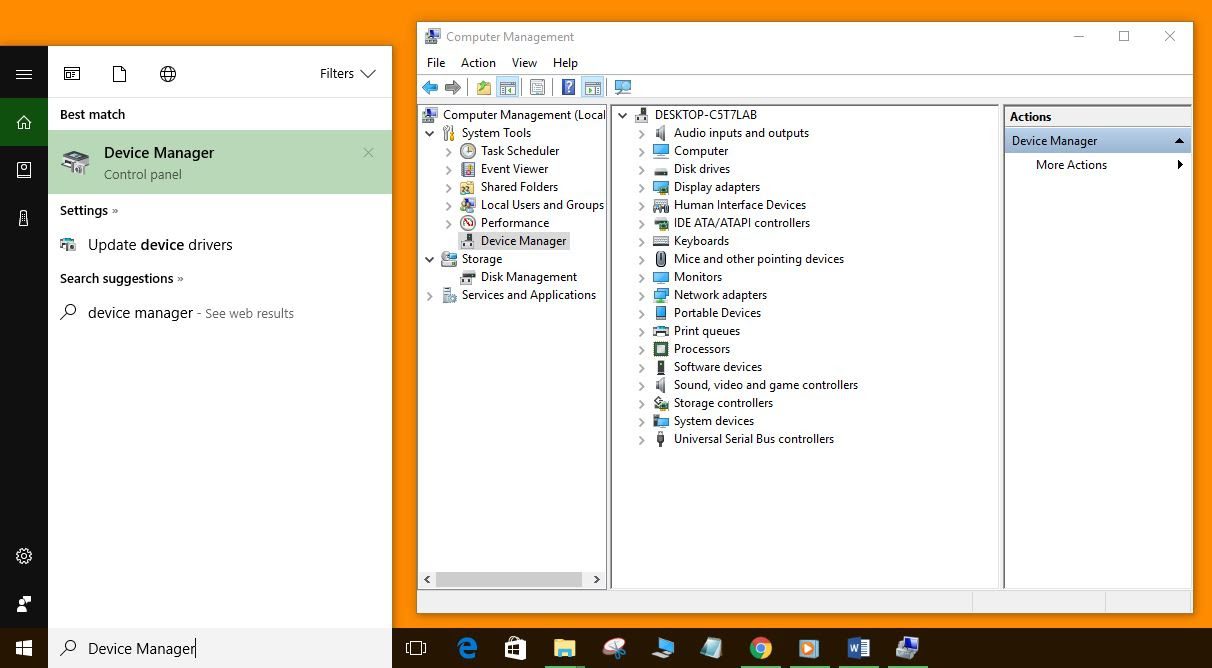1212x668 pixels.
Task: Open the View menu
Action: click(524, 63)
